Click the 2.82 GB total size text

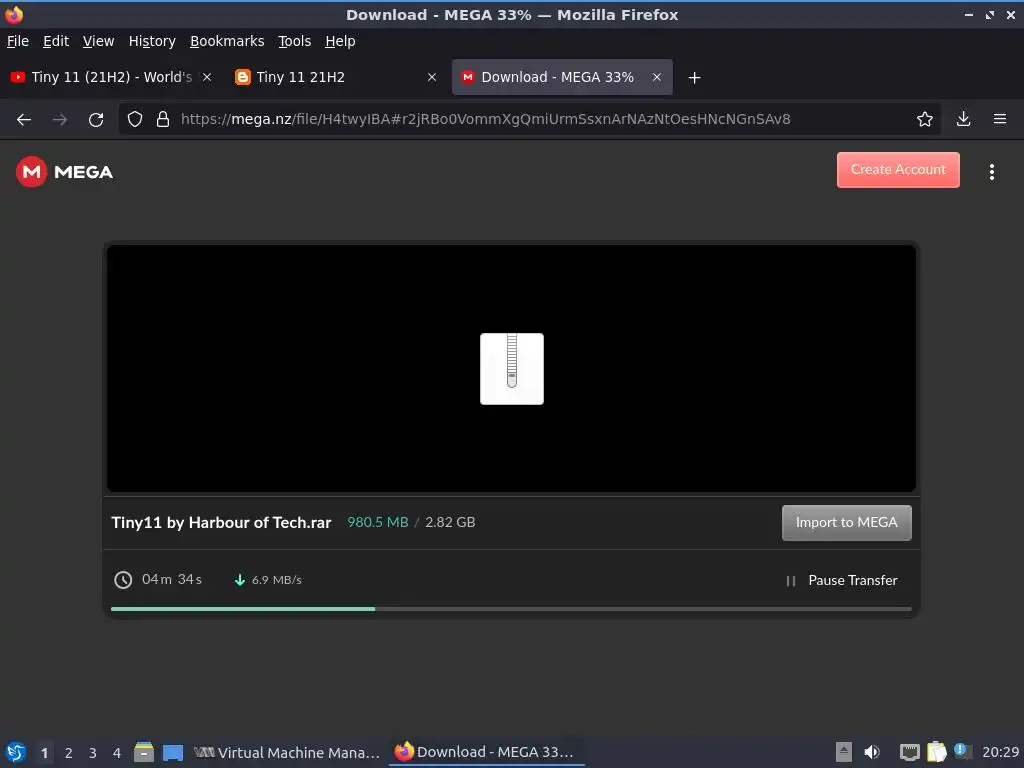(450, 522)
